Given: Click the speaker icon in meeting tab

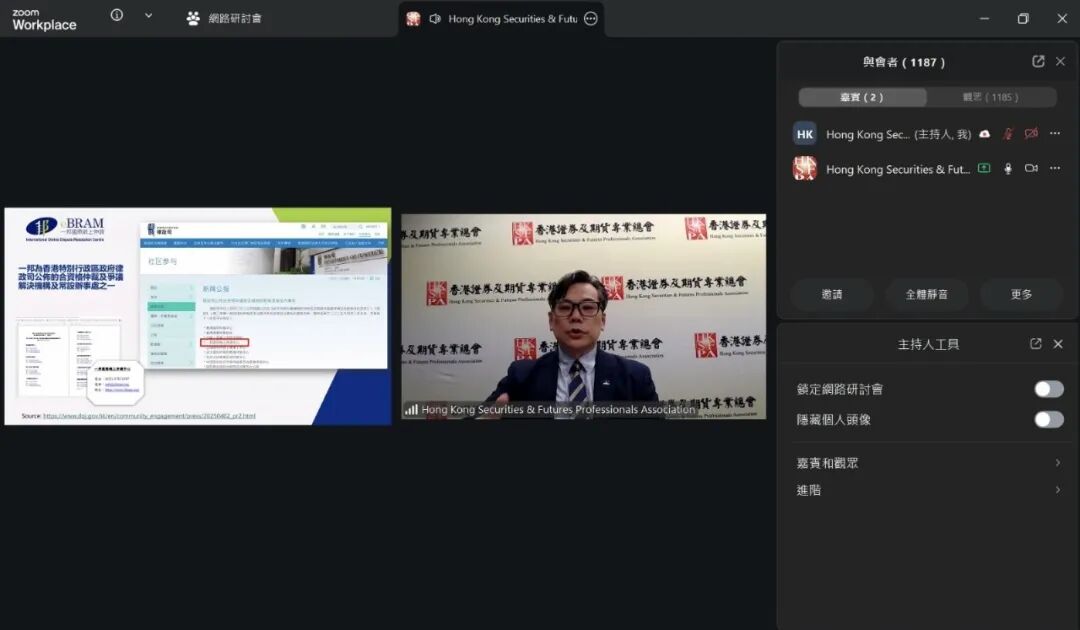Looking at the screenshot, I should 435,19.
